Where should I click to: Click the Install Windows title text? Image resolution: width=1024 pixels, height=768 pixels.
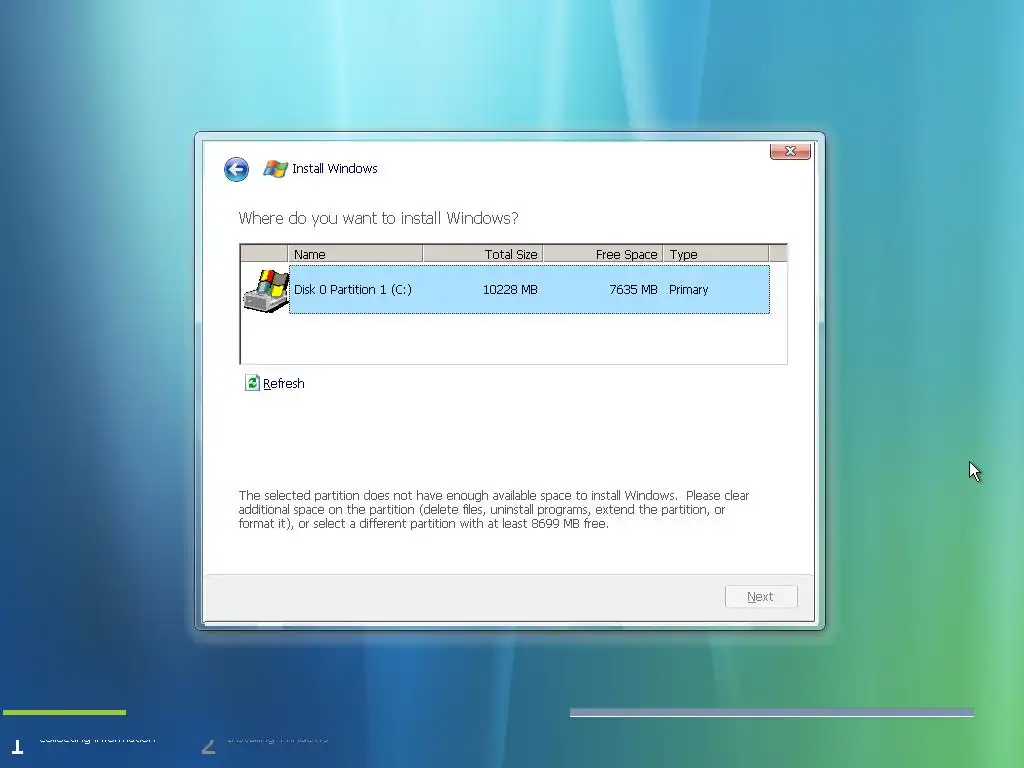[x=334, y=168]
